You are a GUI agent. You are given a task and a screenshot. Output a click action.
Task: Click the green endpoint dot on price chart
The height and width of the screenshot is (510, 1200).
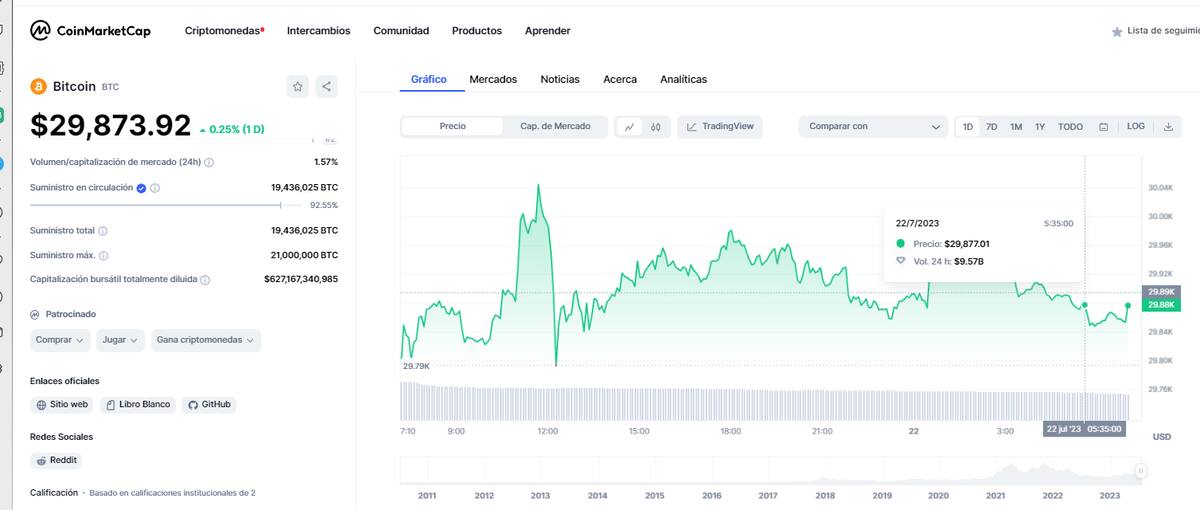coord(1128,305)
